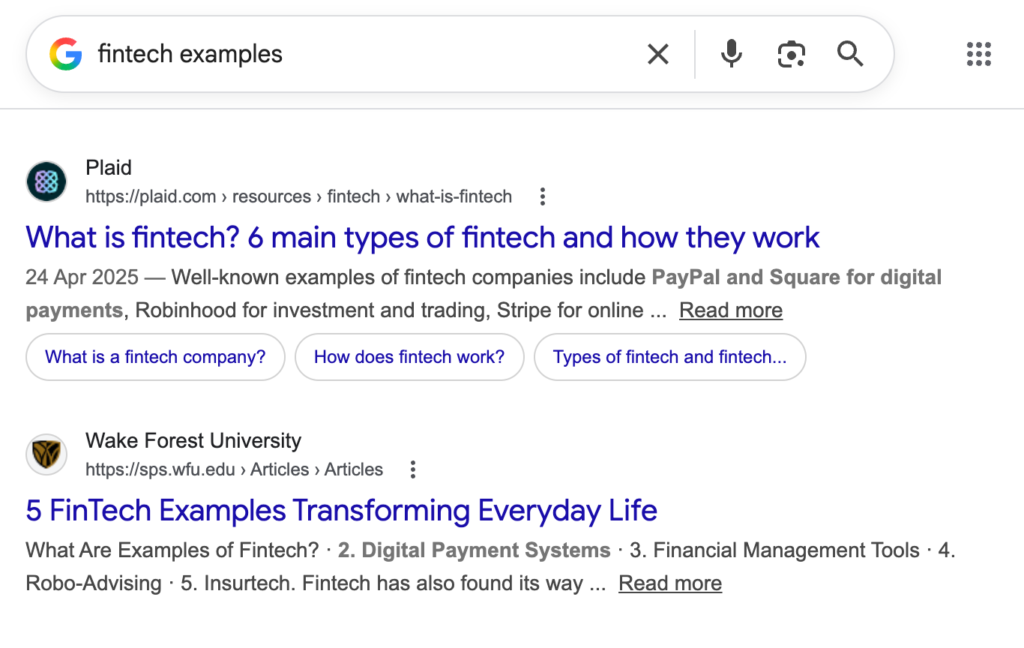The height and width of the screenshot is (648, 1024).
Task: Click the Google logo
Action: click(64, 54)
